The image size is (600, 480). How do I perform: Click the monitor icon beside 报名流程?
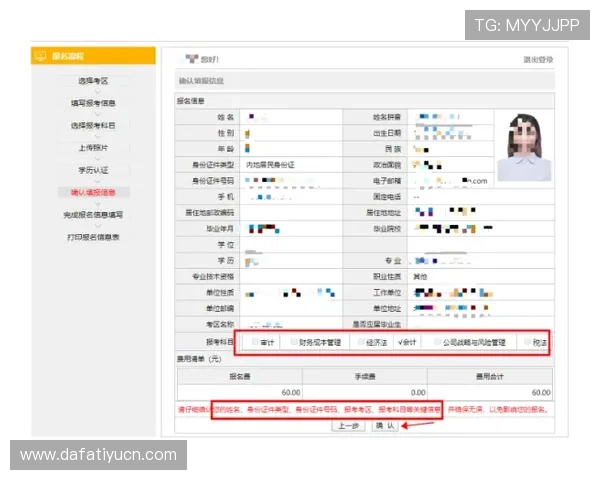pos(40,56)
